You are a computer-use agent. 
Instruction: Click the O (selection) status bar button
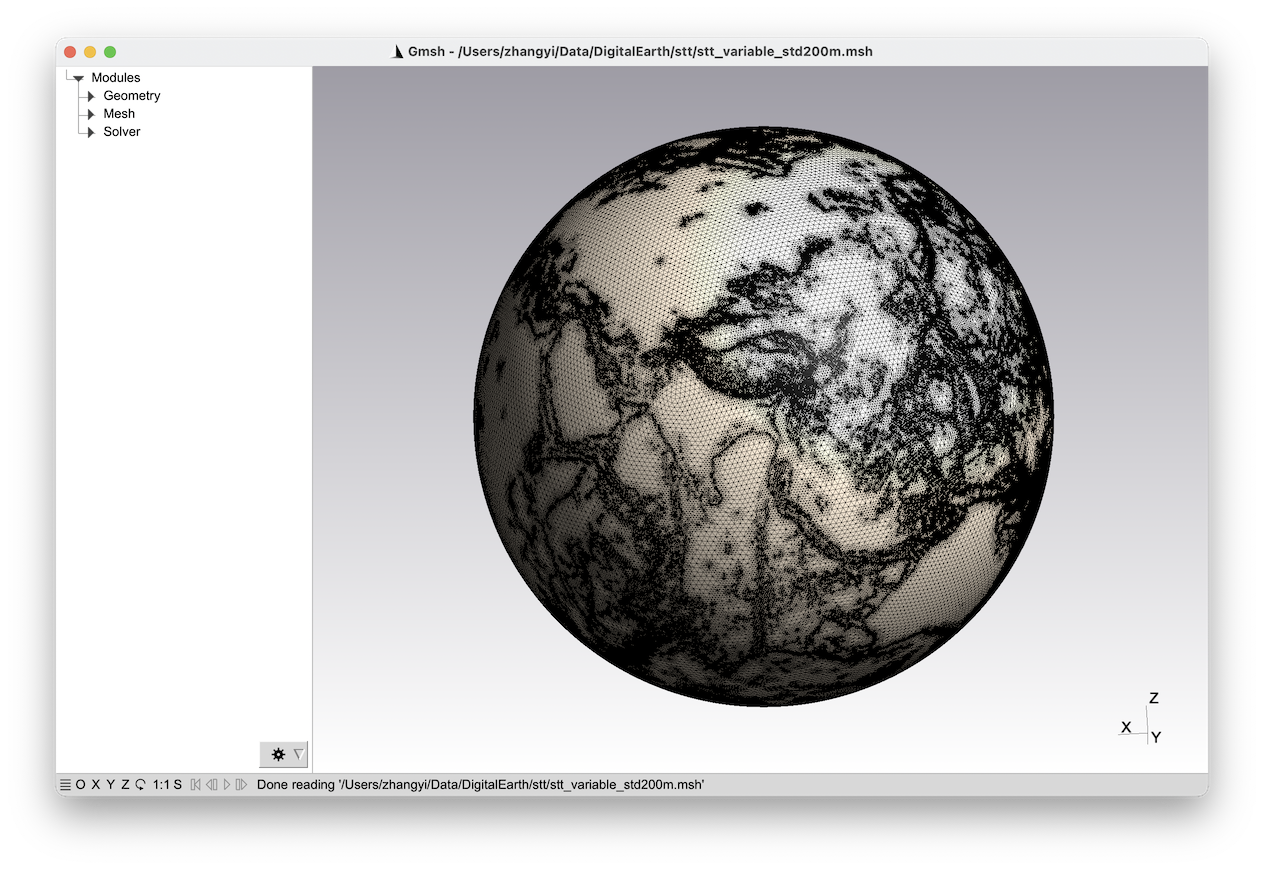point(81,785)
